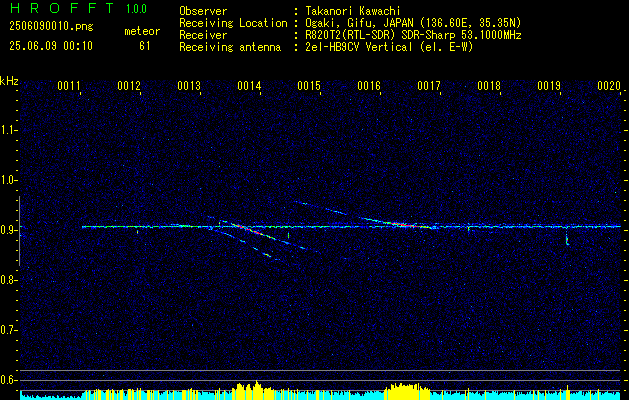629x400 pixels.
Task: Click the 0019 time marker
Action: coord(548,86)
